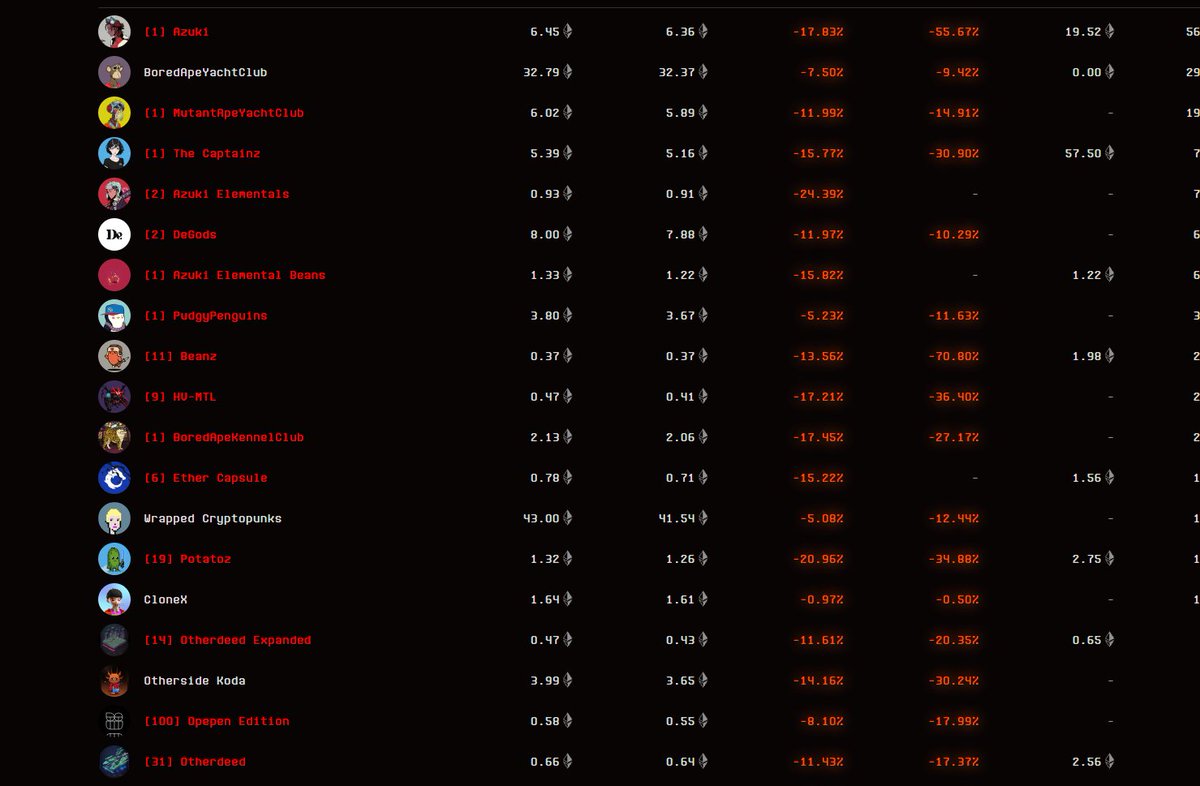The width and height of the screenshot is (1200, 786).
Task: Open [2] Azuki Elementals collection
Action: (x=216, y=194)
